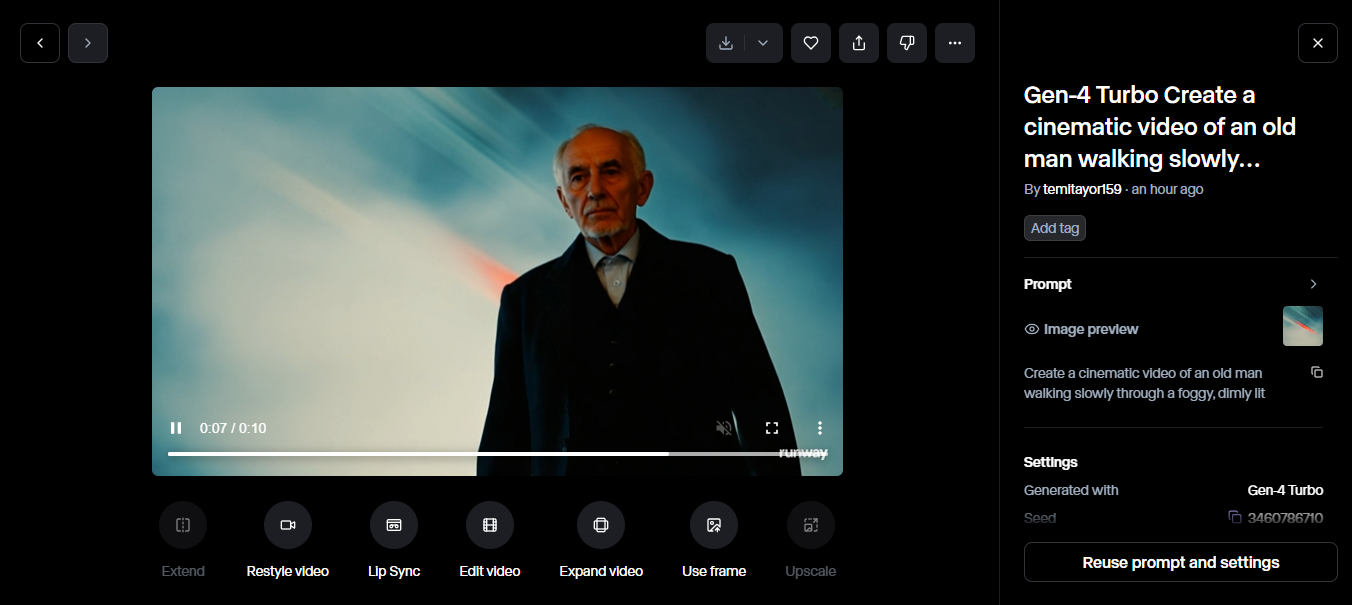This screenshot has width=1352, height=605.
Task: Click the 0:07 / 0:10 timestamp
Action: 233,428
